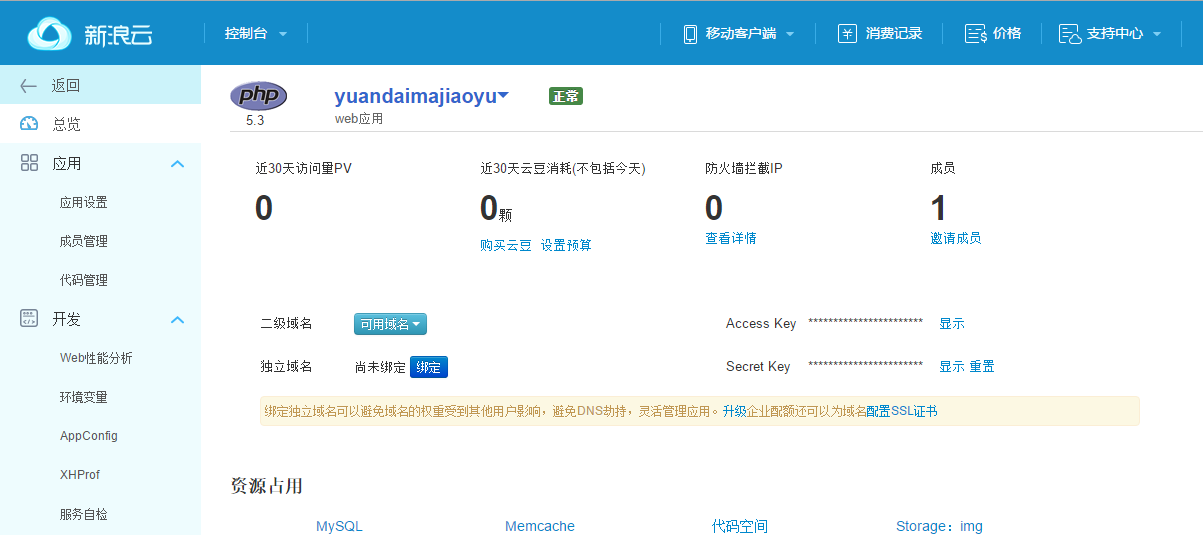Open Web性能分析 in sidebar
This screenshot has width=1203, height=535.
tap(96, 358)
